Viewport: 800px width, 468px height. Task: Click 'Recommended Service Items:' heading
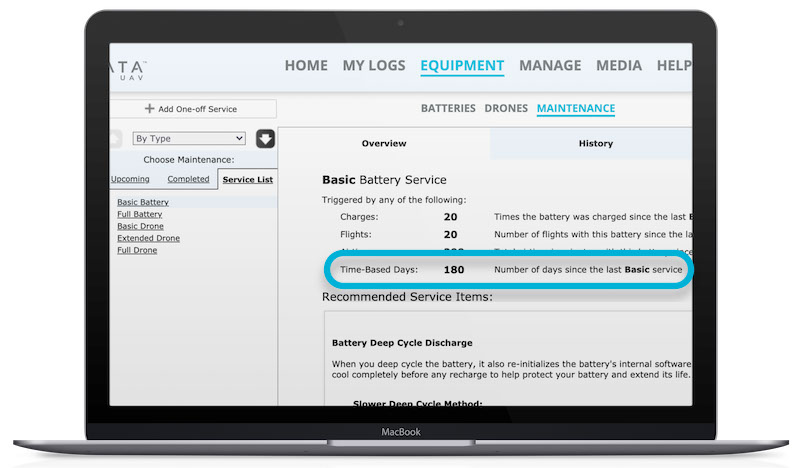407,297
